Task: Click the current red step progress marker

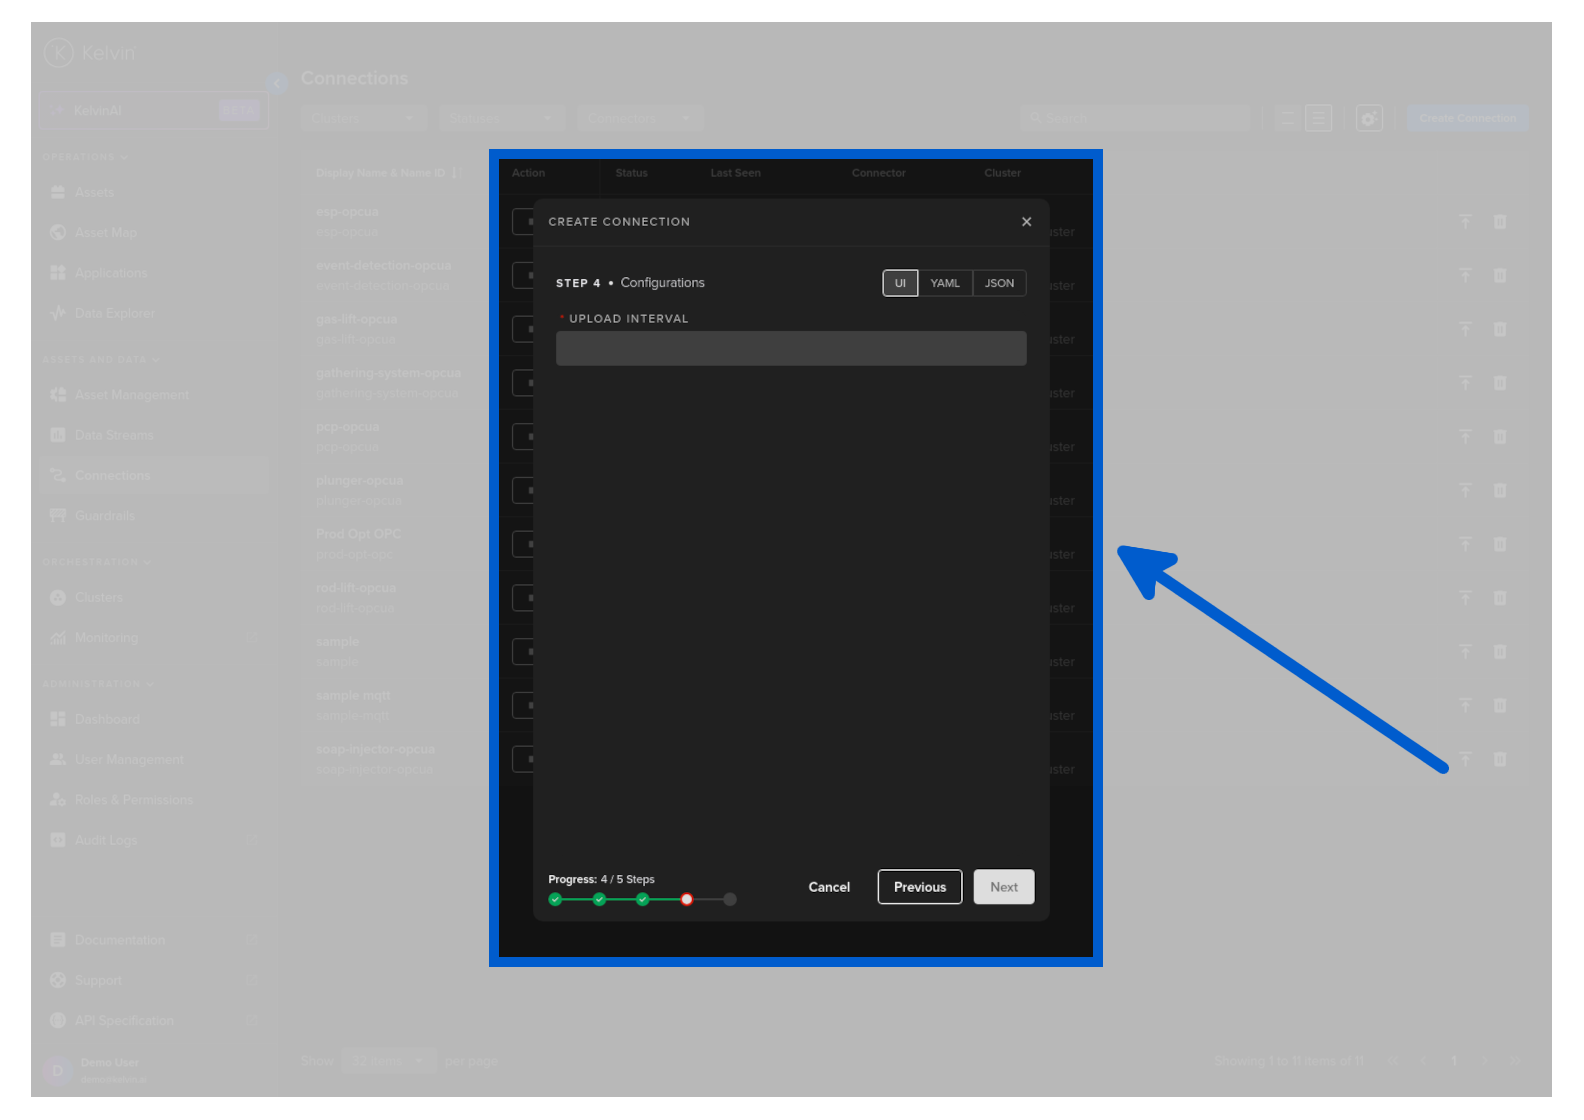Action: coord(686,899)
